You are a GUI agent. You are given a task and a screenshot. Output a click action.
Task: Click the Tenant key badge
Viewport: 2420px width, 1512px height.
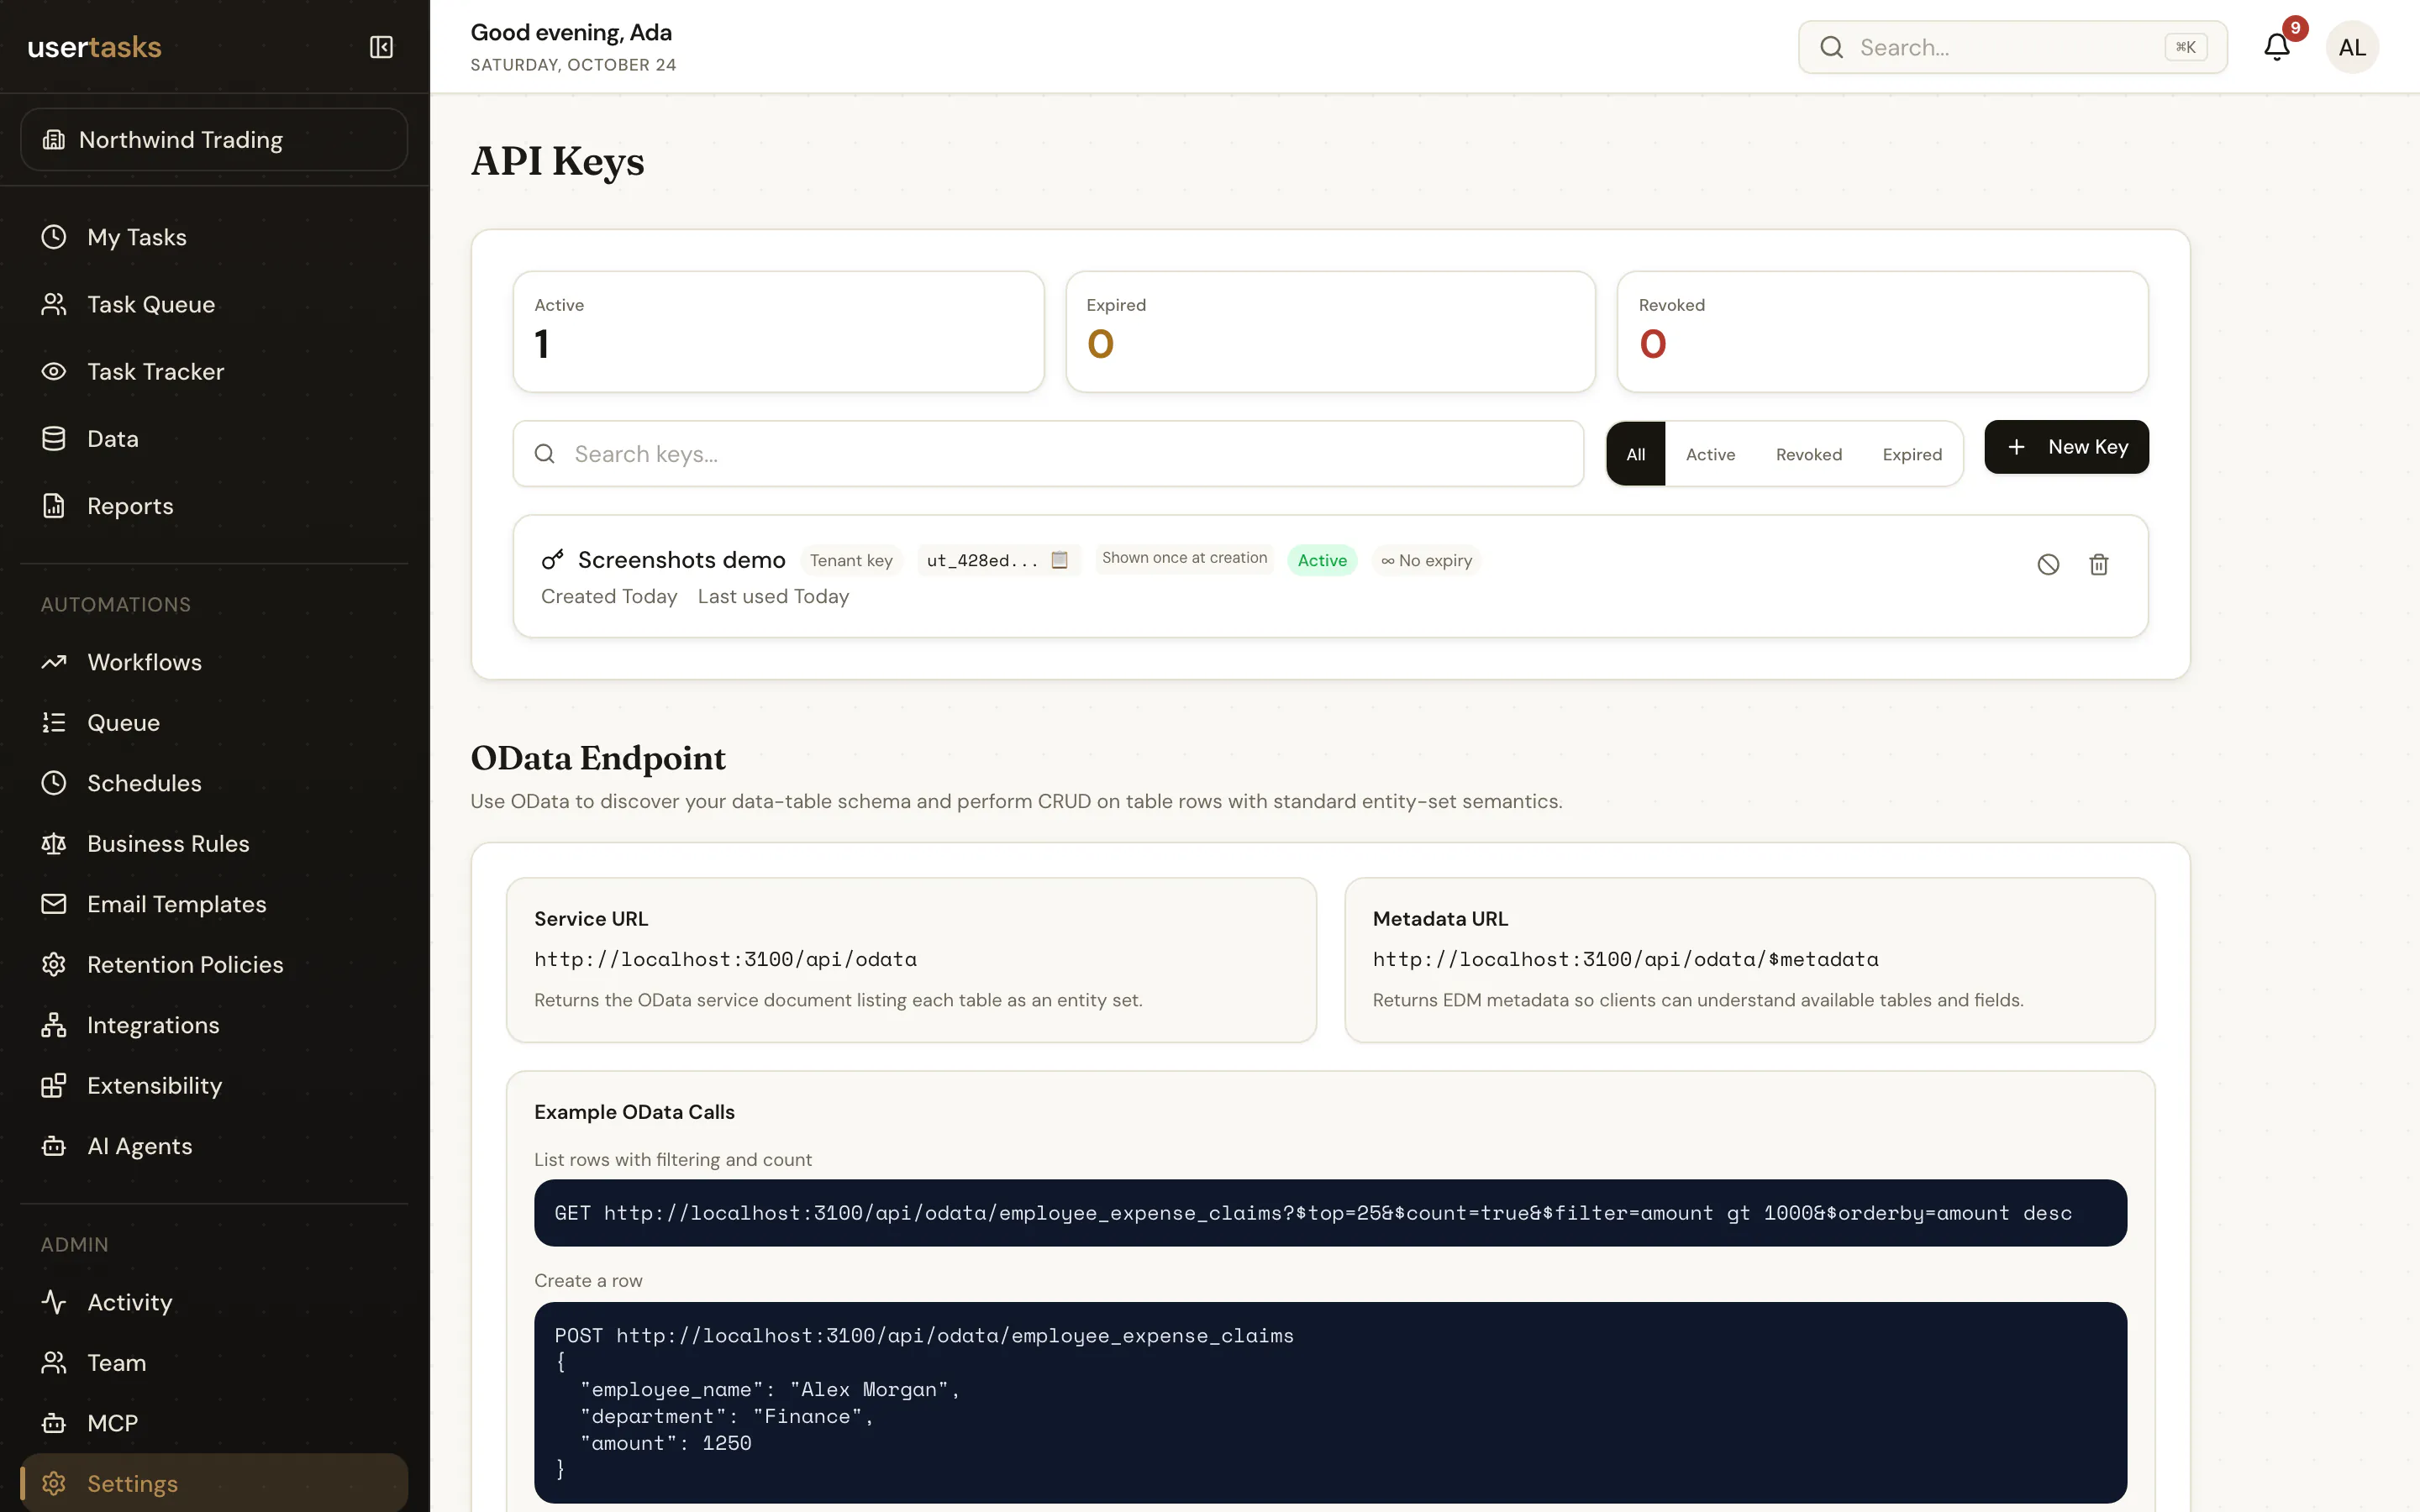[x=851, y=560]
